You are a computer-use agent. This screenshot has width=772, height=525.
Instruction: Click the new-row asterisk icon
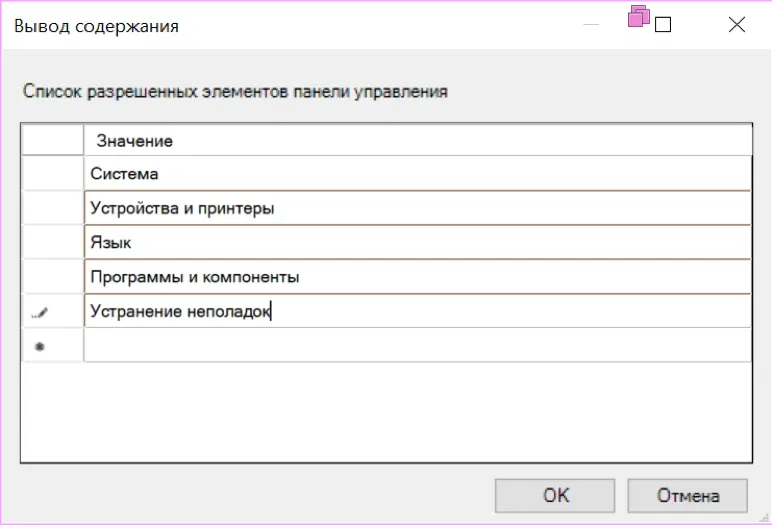pyautogui.click(x=41, y=347)
